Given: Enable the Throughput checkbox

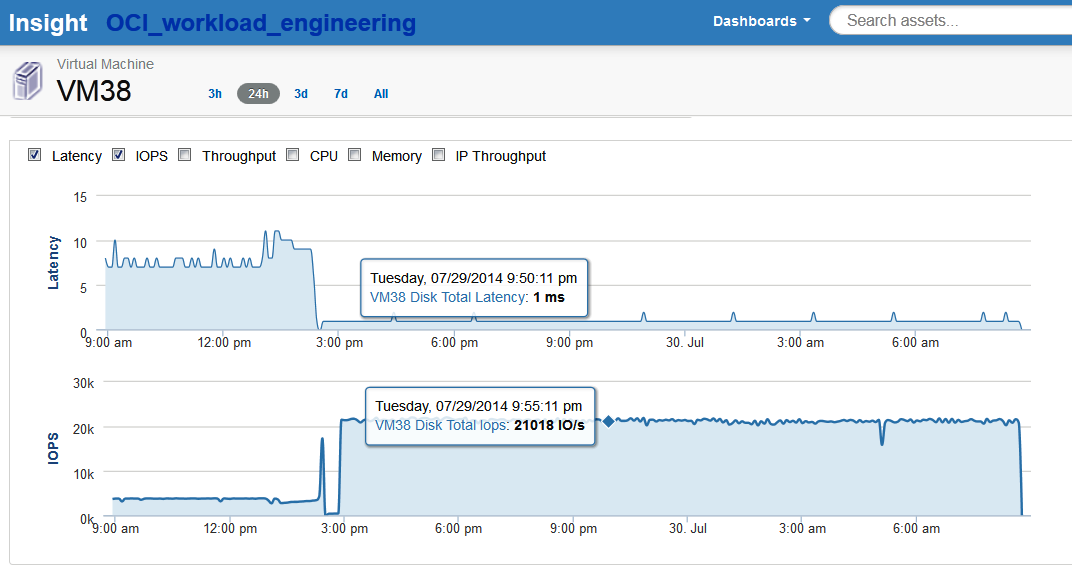Looking at the screenshot, I should 185,155.
